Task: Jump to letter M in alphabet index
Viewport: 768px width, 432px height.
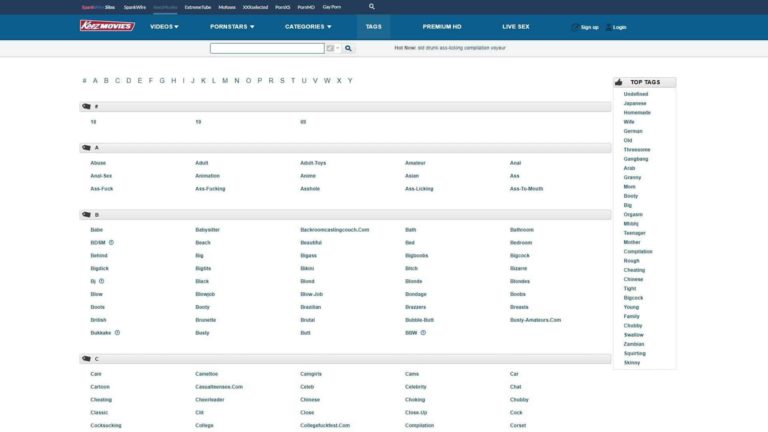Action: [225, 80]
